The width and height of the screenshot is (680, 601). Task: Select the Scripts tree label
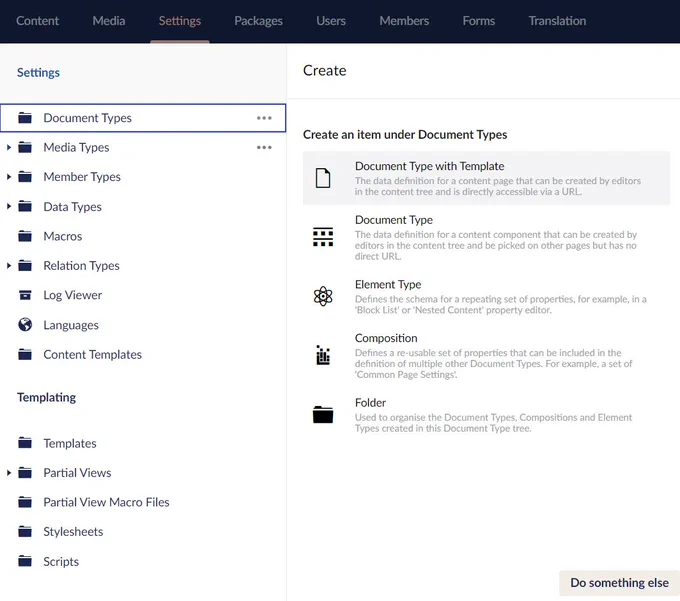61,562
